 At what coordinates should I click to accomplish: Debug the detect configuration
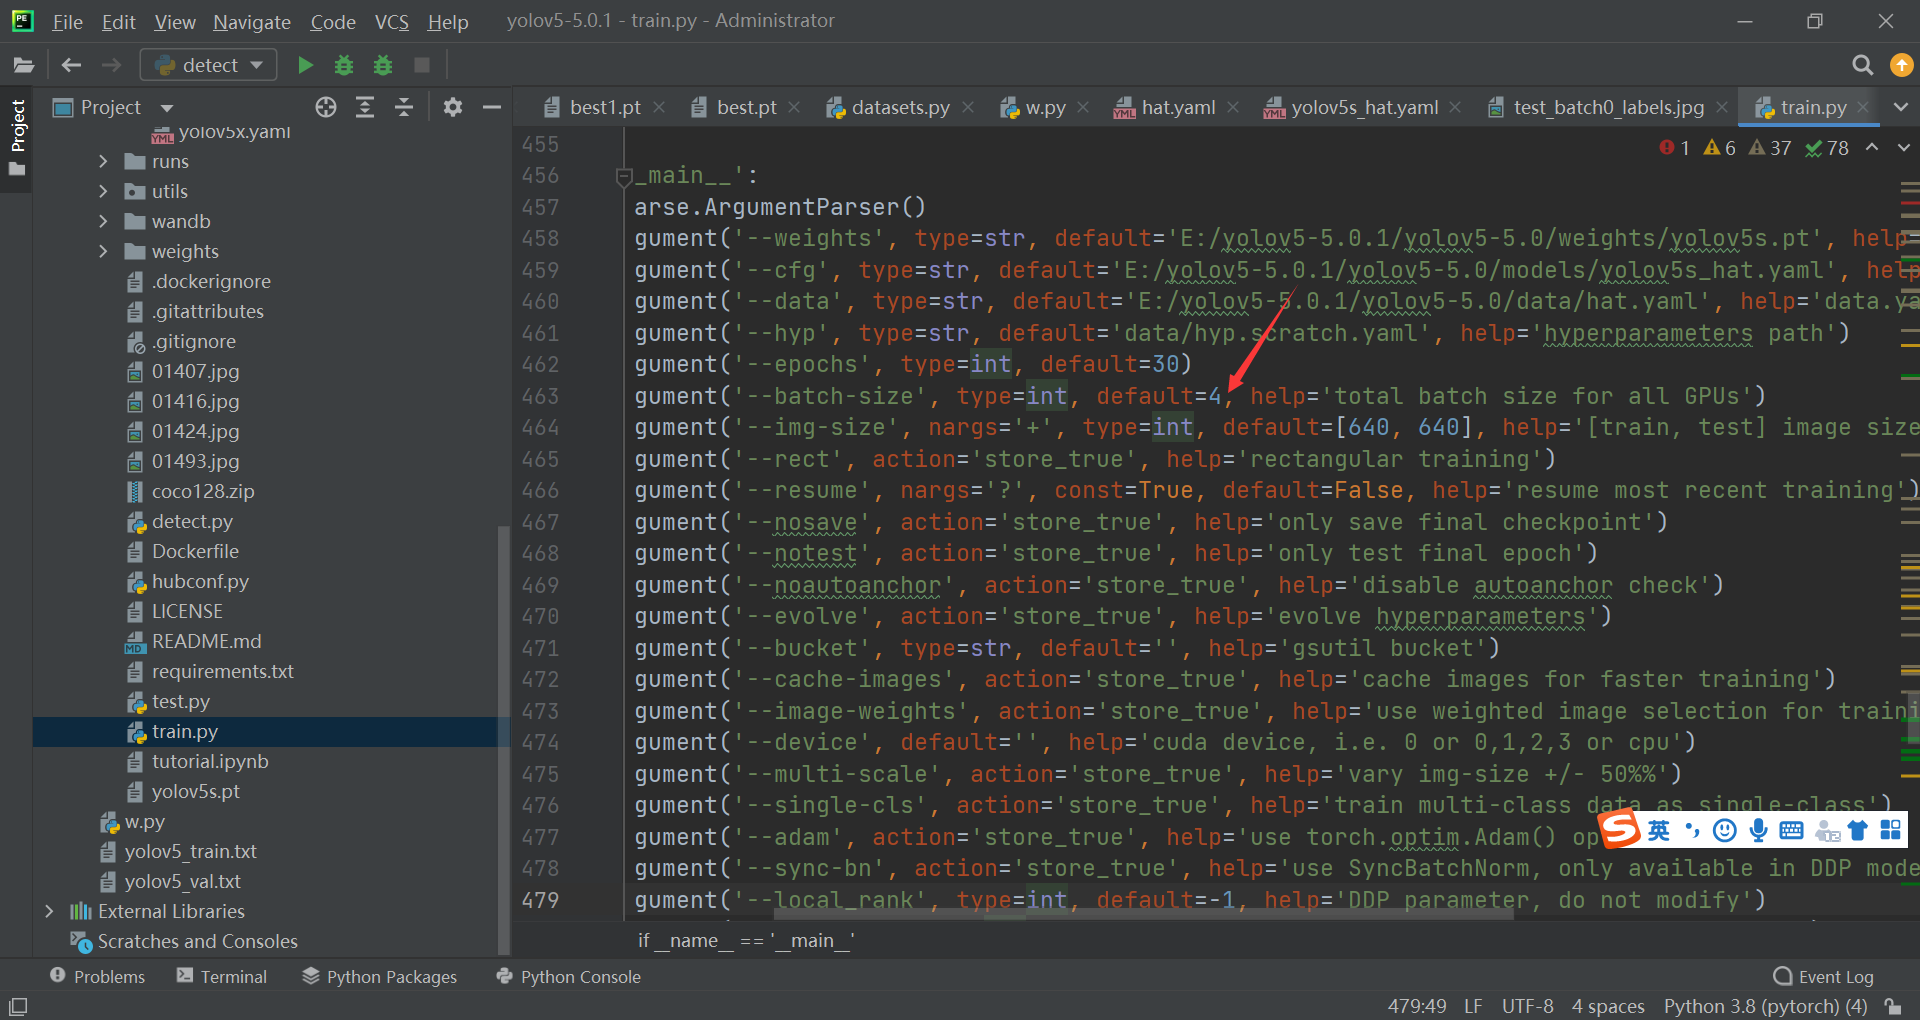tap(344, 65)
